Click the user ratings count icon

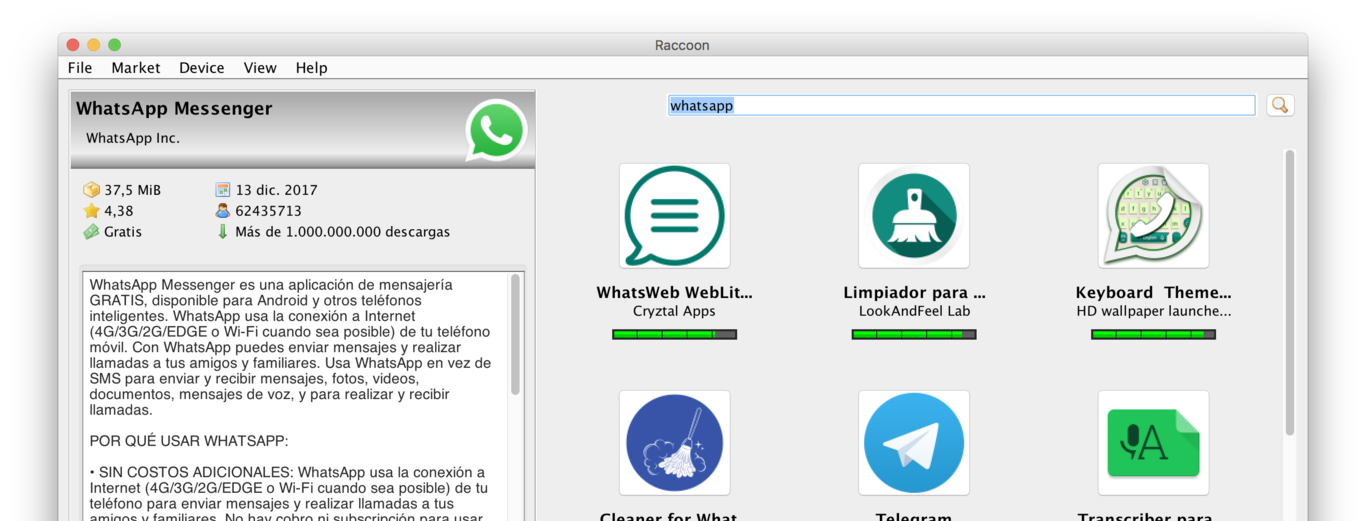pyautogui.click(x=223, y=211)
